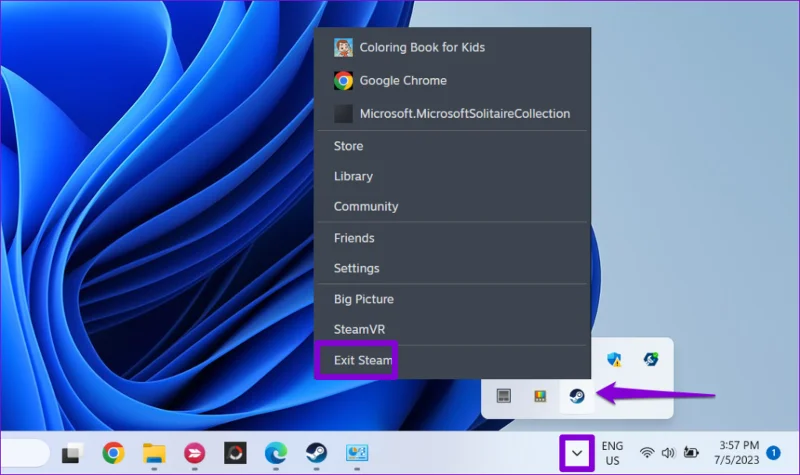800x475 pixels.
Task: Click Windows Security shield tray icon
Action: point(614,359)
